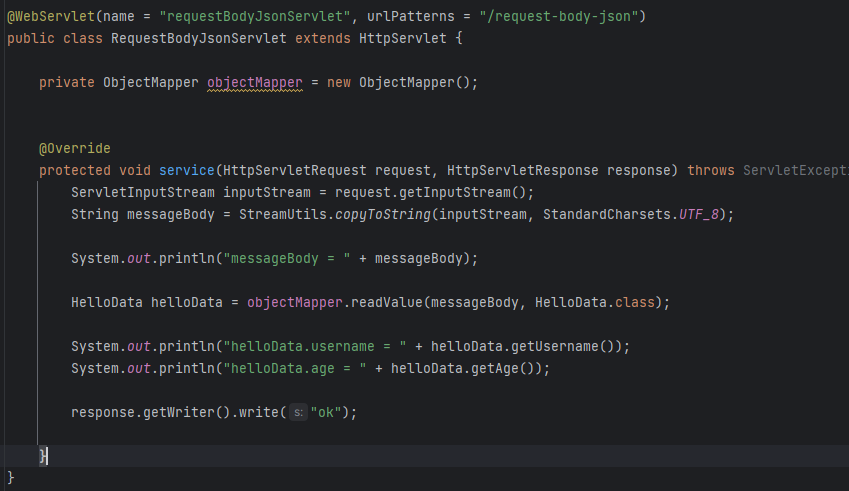Click the getAge() call
This screenshot has height=491, width=849.
click(x=502, y=369)
